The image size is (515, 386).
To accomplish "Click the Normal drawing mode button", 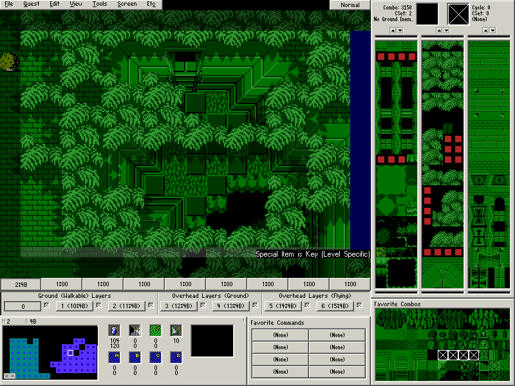I will 350,5.
